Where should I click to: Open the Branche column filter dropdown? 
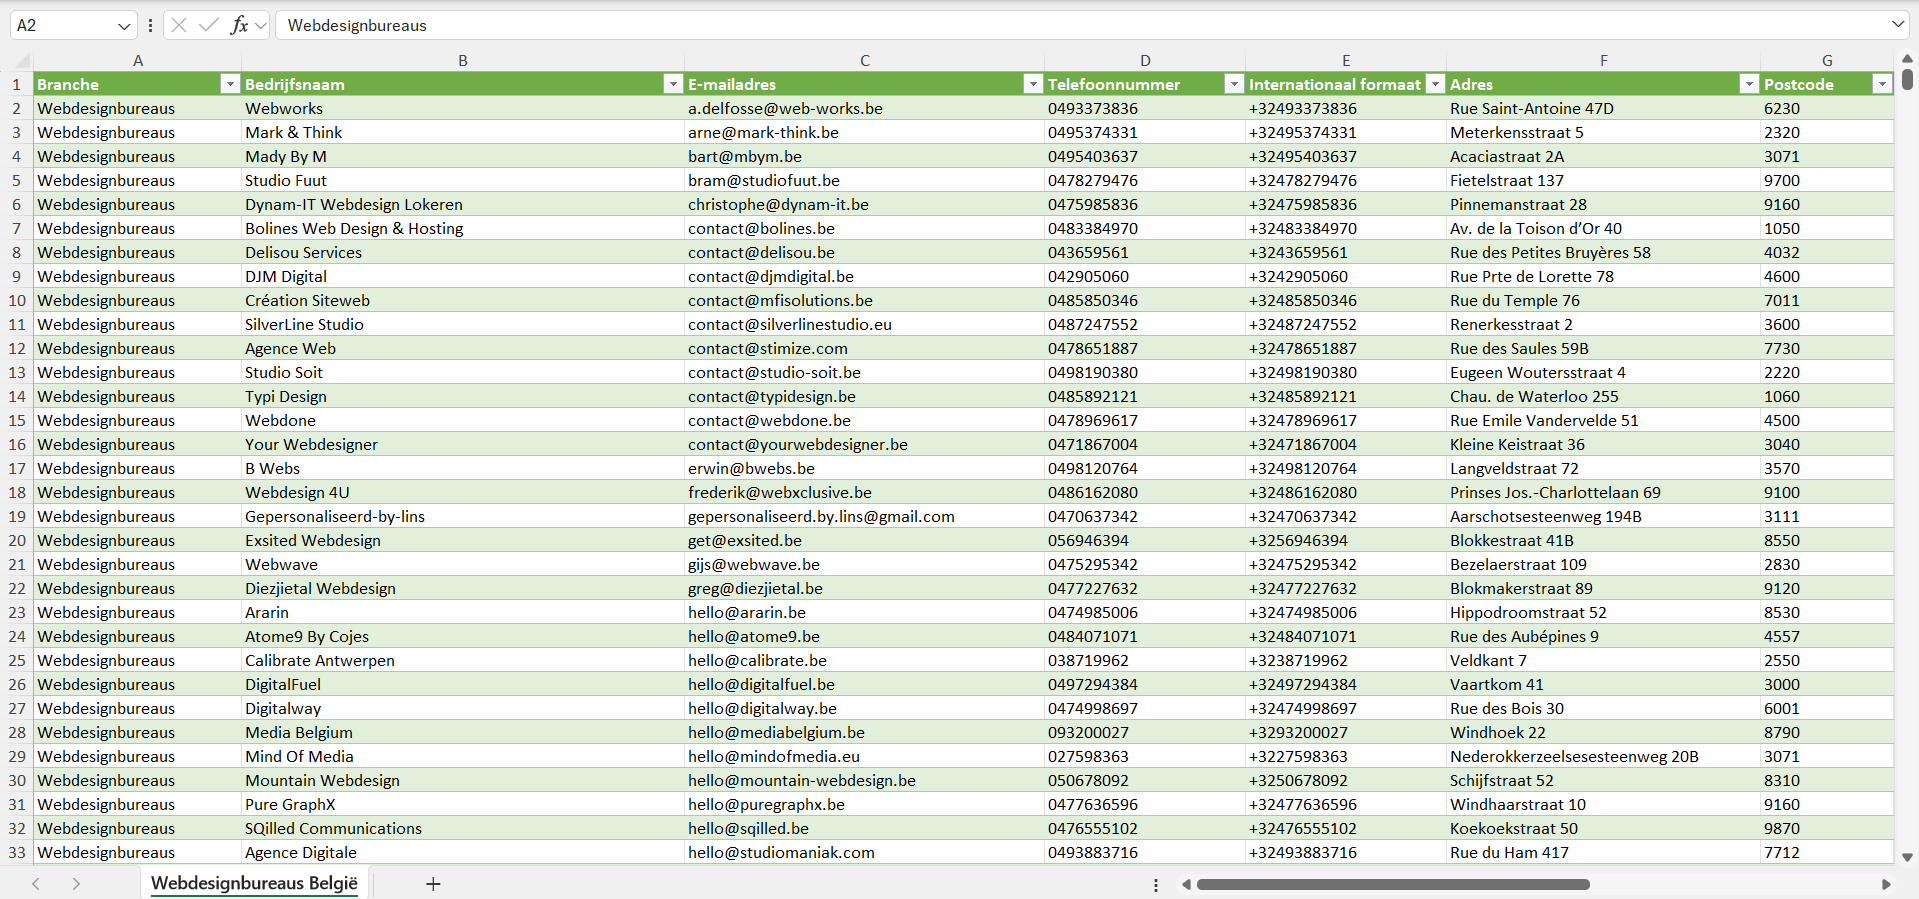pos(229,85)
